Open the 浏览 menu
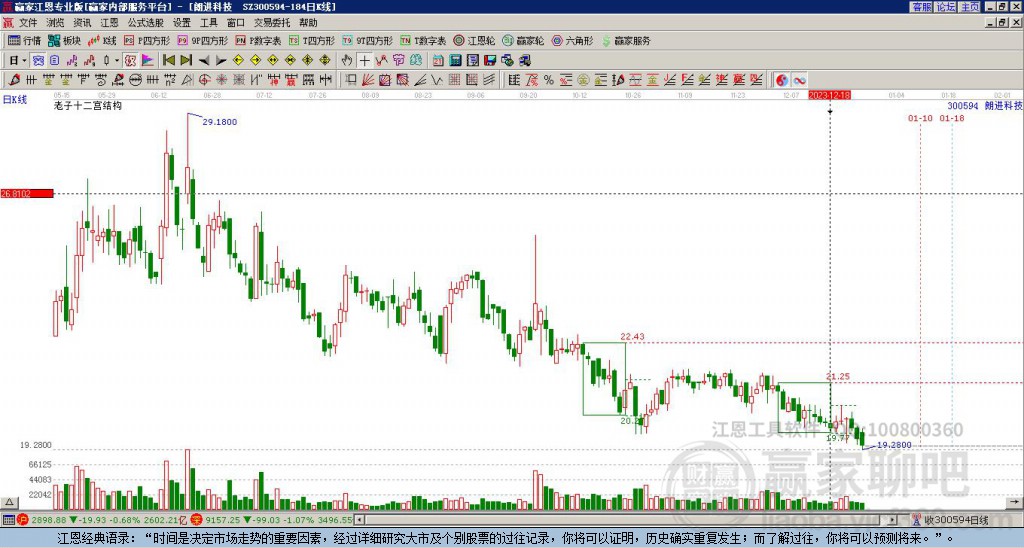1024x548 pixels. click(56, 23)
